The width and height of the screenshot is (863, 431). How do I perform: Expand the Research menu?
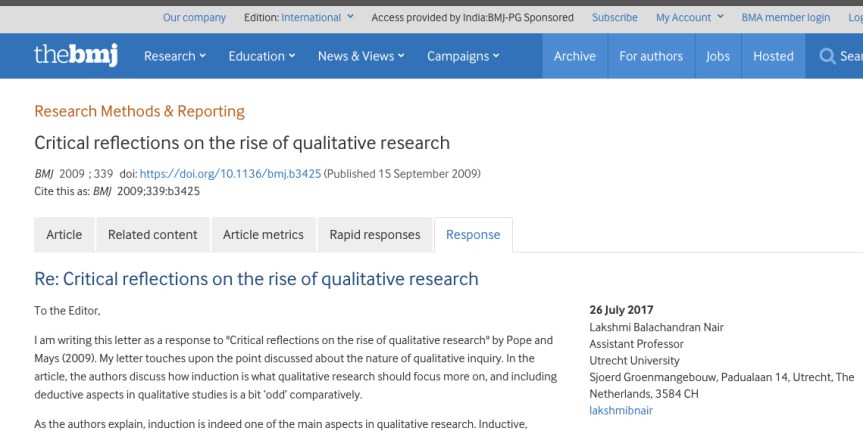(x=174, y=57)
